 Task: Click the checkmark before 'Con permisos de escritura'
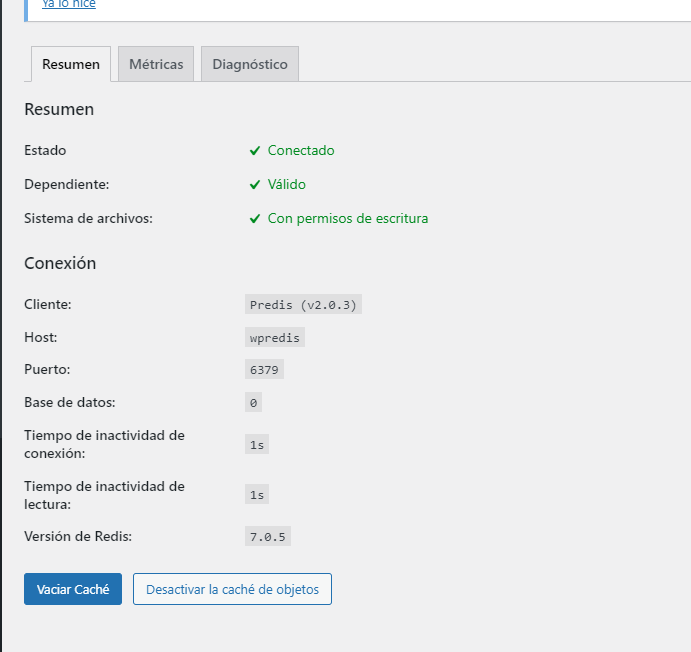click(x=255, y=219)
